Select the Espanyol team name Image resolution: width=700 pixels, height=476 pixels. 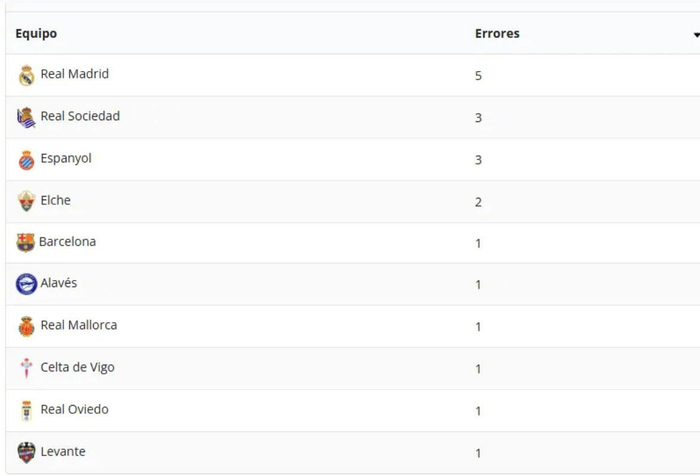(66, 158)
